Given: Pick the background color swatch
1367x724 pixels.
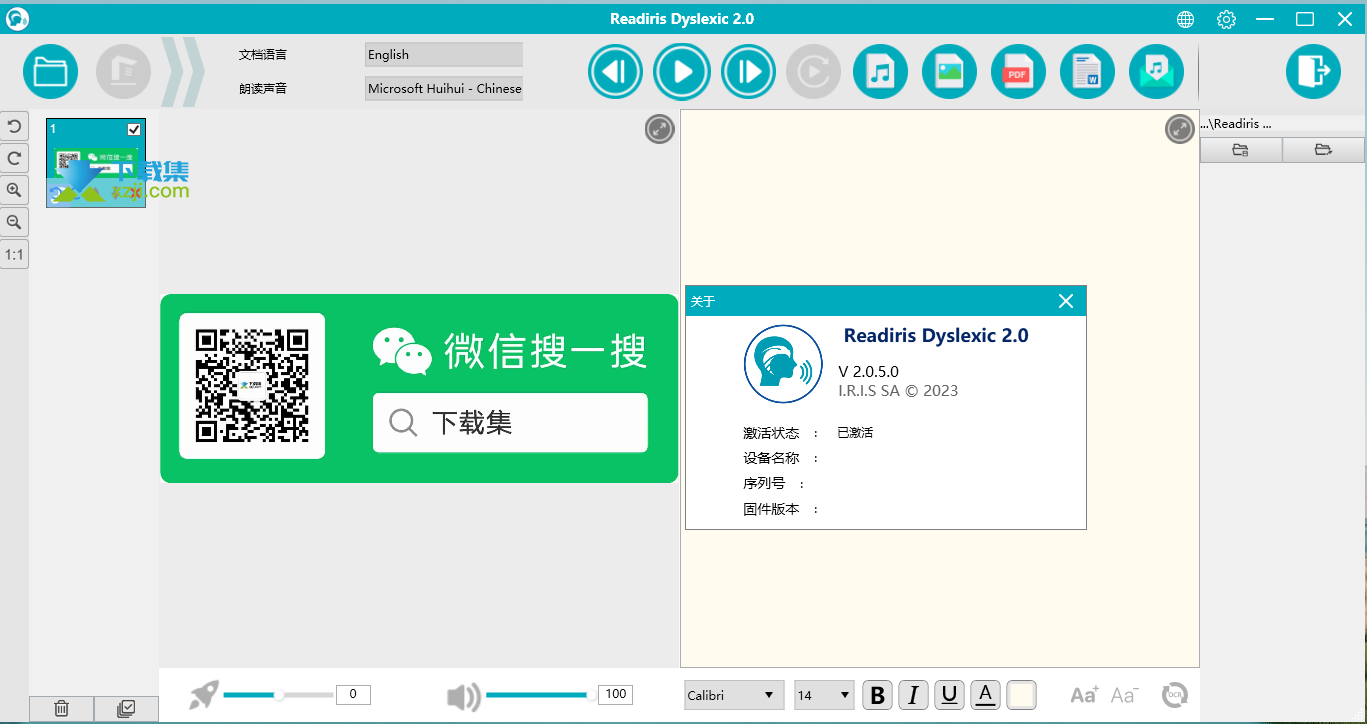Looking at the screenshot, I should (1021, 695).
